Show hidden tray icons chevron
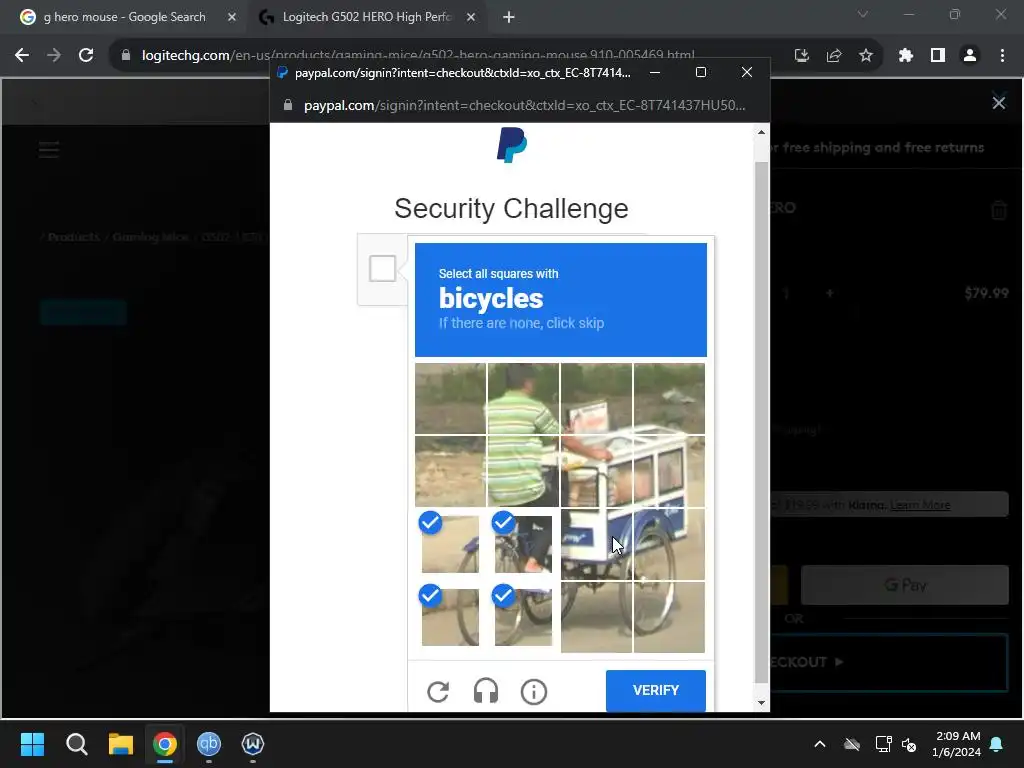 tap(820, 744)
